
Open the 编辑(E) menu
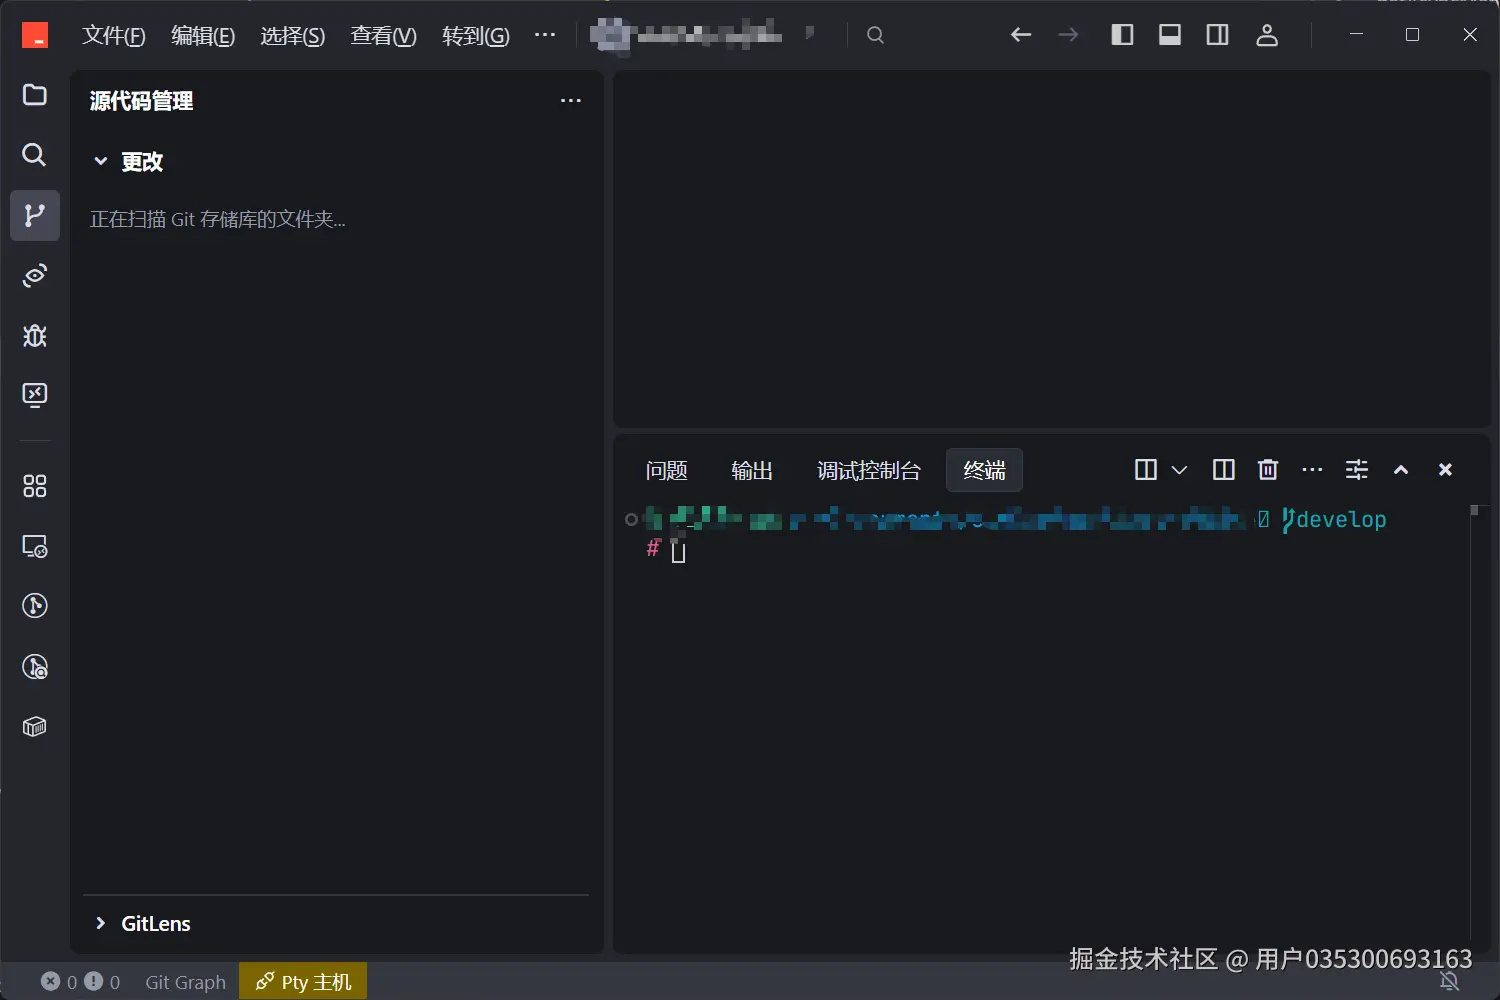[203, 36]
